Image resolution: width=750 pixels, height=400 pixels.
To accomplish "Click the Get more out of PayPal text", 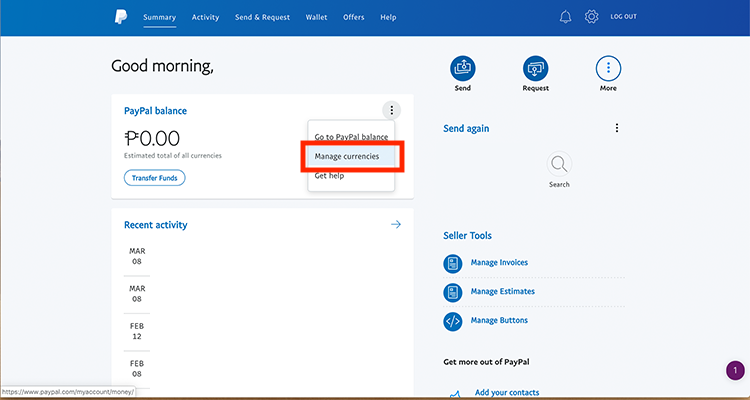I will [486, 362].
